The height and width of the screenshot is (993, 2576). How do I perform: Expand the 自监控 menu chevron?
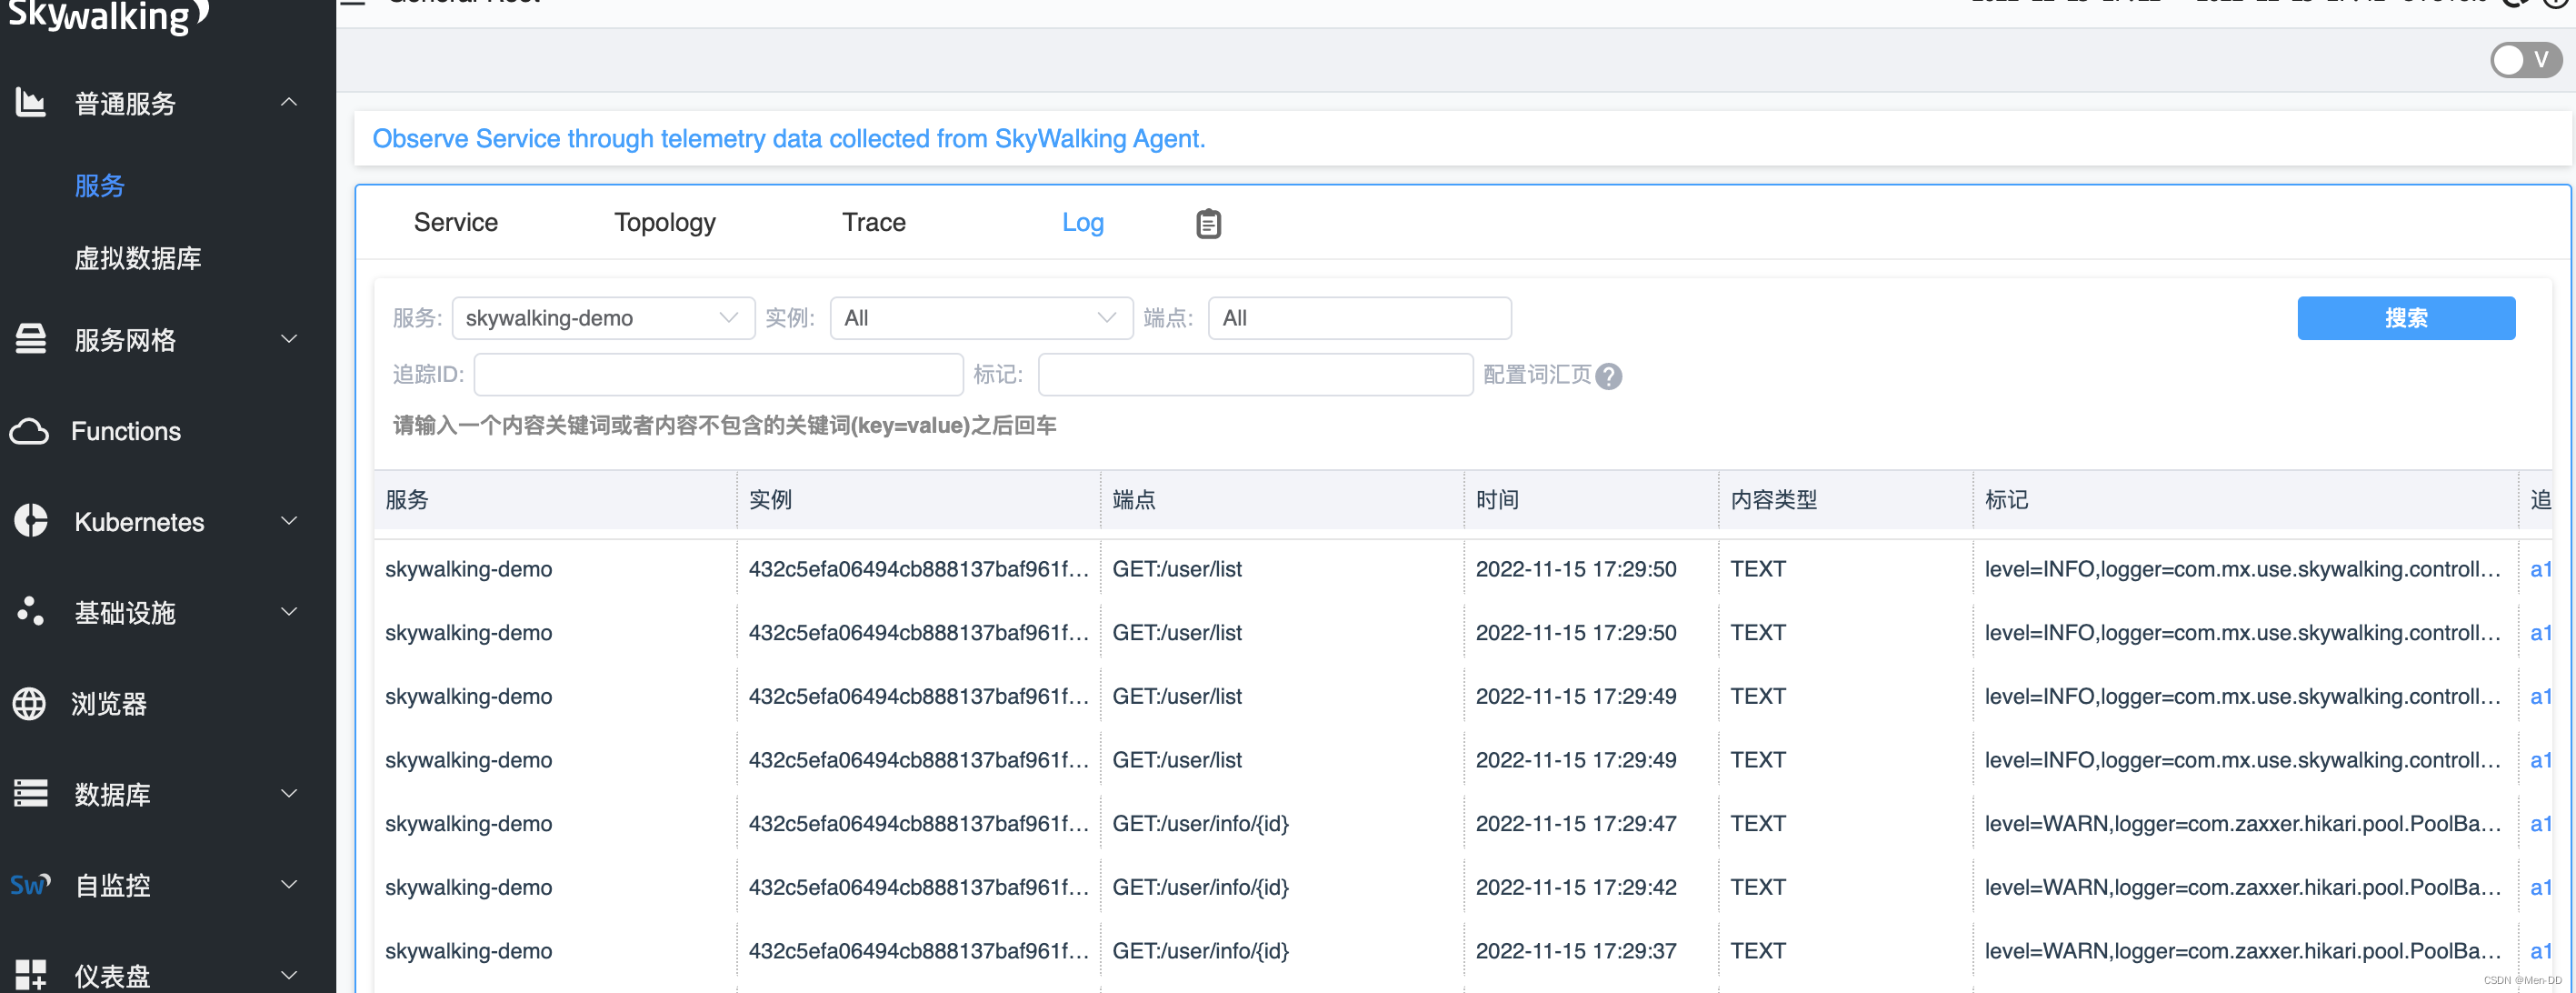289,884
